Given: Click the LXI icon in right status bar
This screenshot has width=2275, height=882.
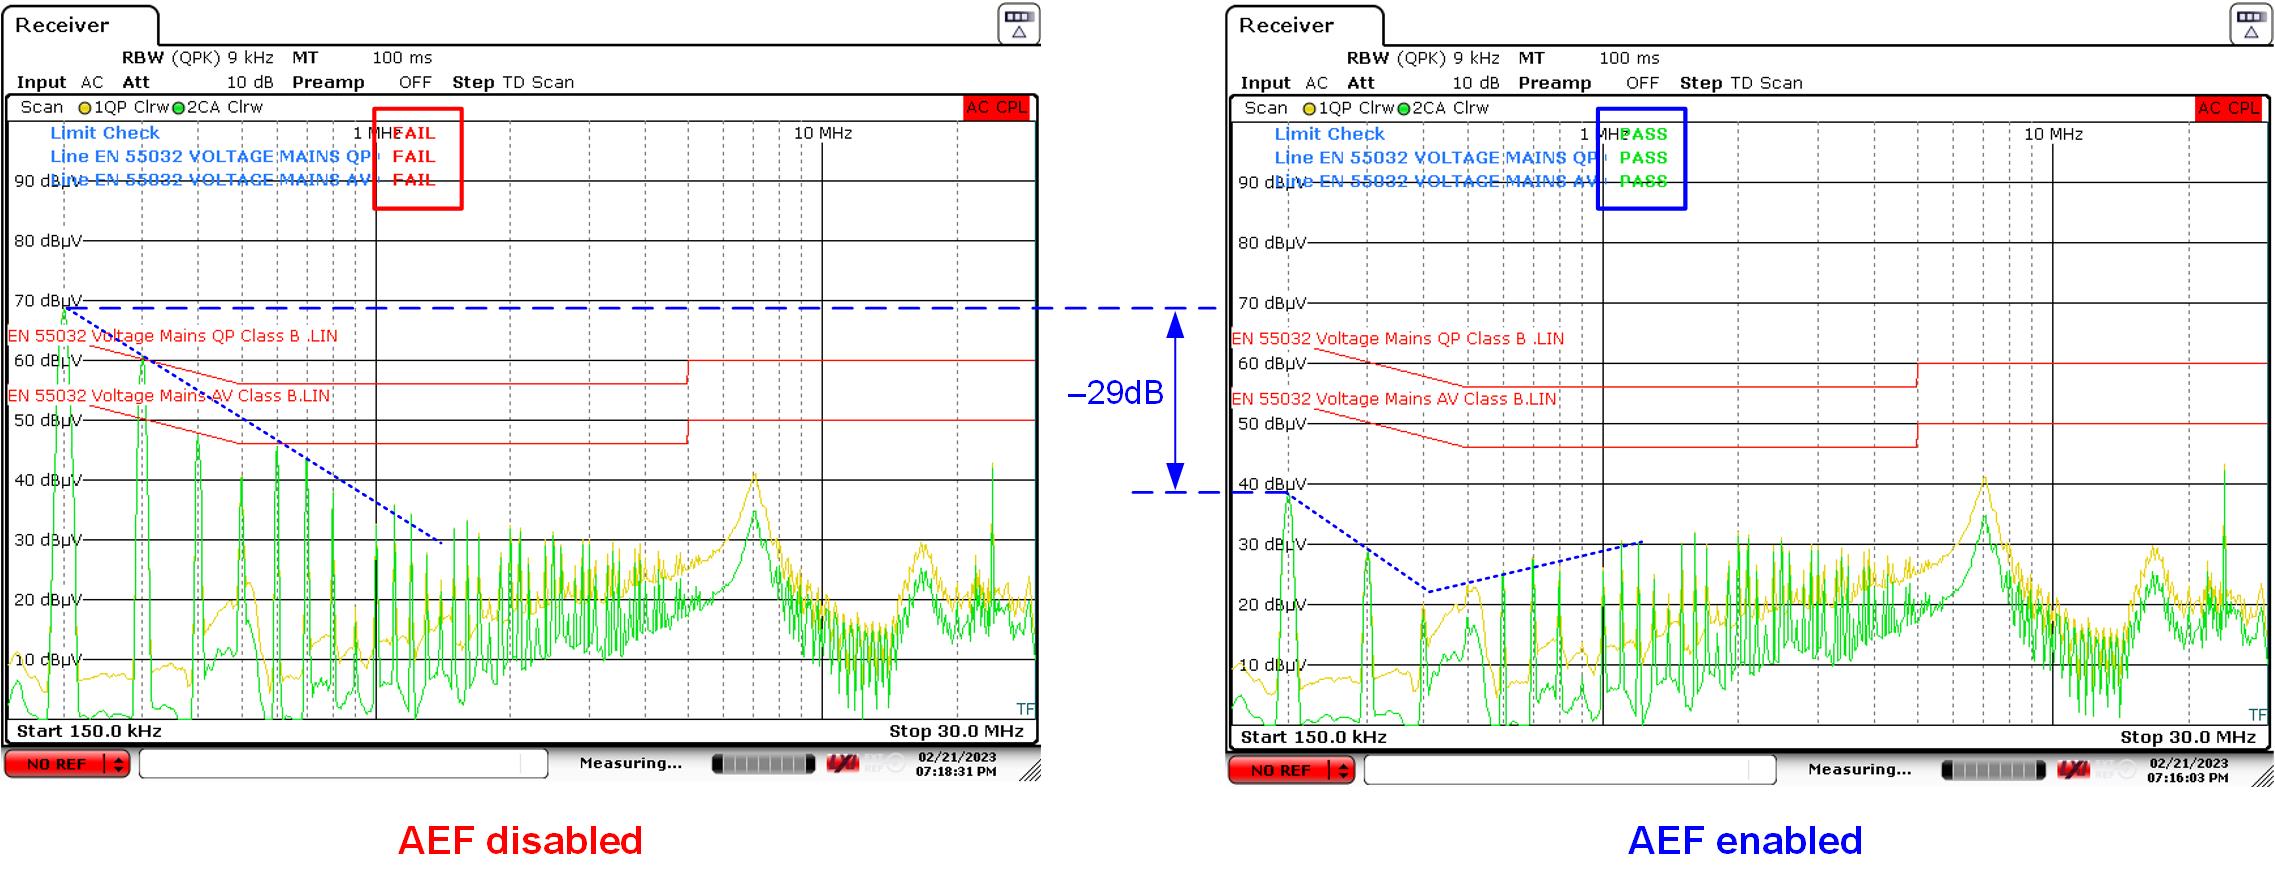Looking at the screenshot, I should [x=2073, y=770].
